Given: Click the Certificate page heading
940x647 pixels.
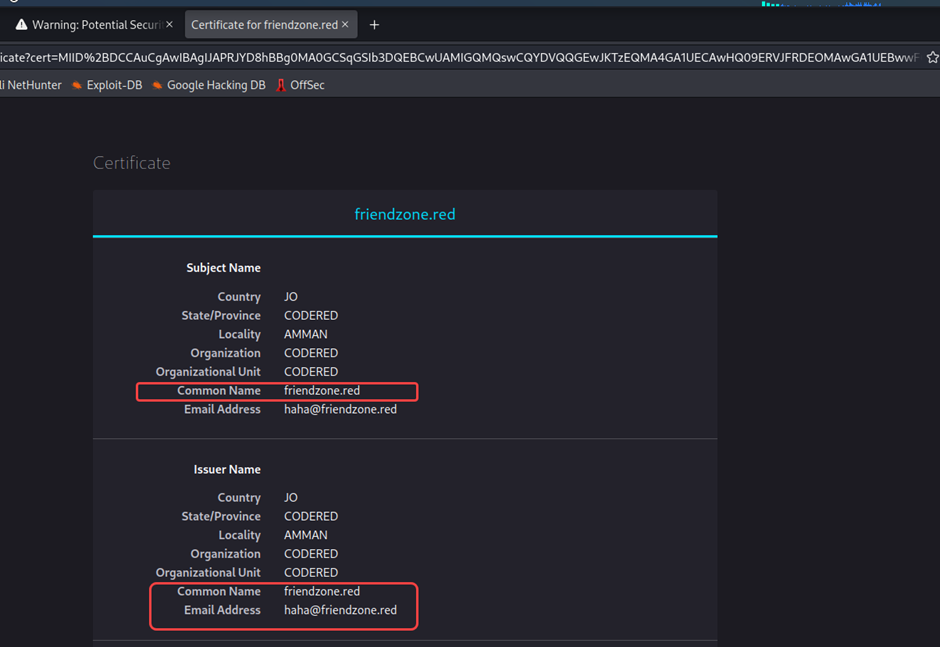Looking at the screenshot, I should pyautogui.click(x=132, y=163).
